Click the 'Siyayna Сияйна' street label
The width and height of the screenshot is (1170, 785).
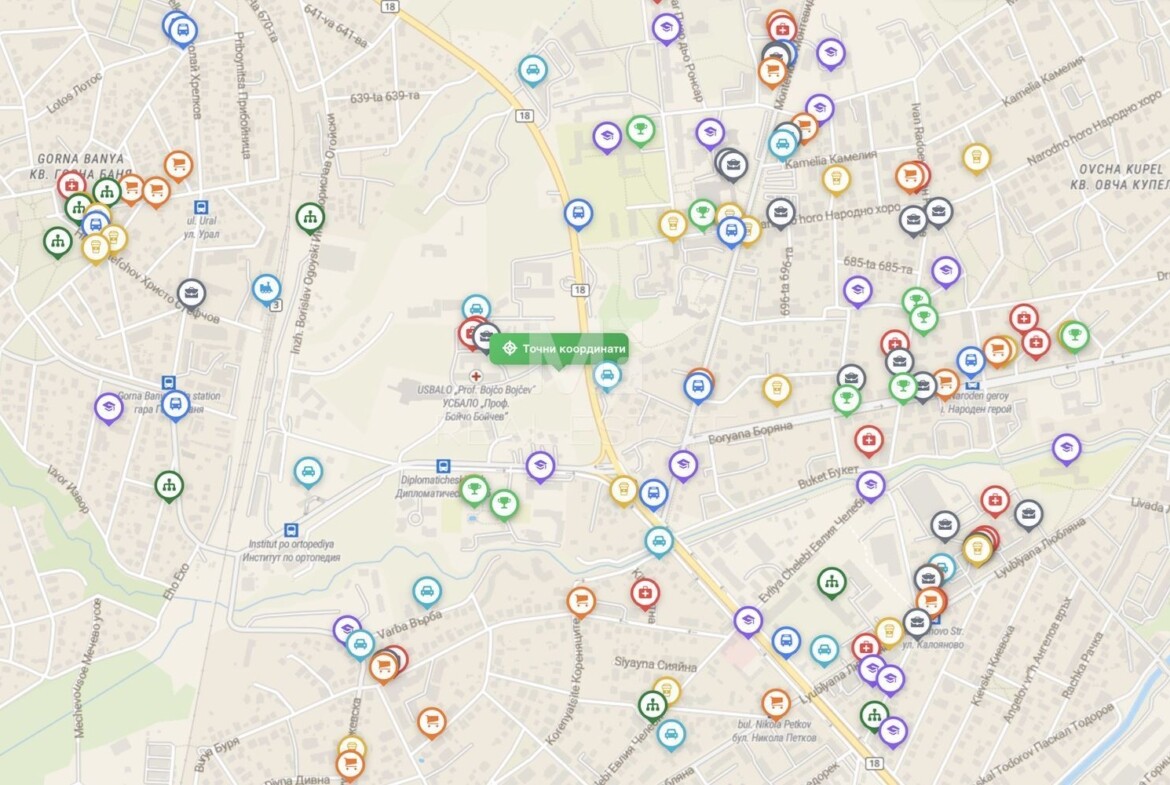click(x=655, y=664)
